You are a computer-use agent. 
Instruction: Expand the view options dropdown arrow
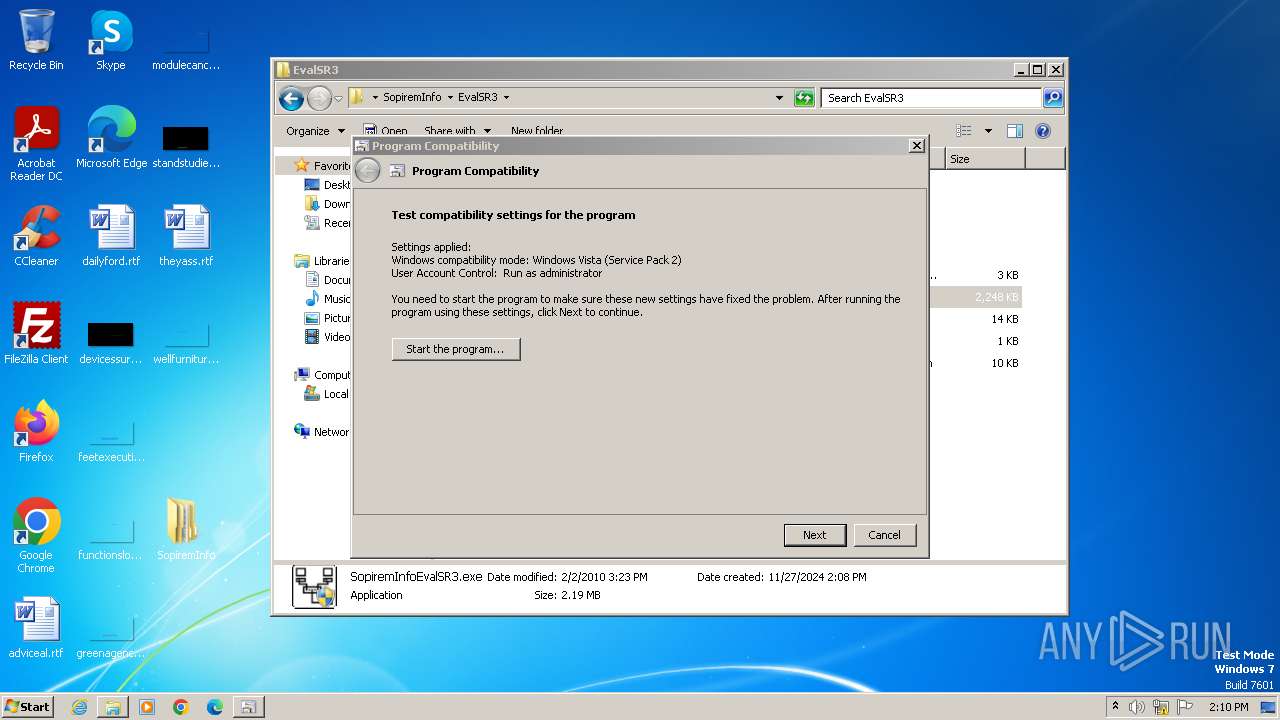pyautogui.click(x=988, y=131)
